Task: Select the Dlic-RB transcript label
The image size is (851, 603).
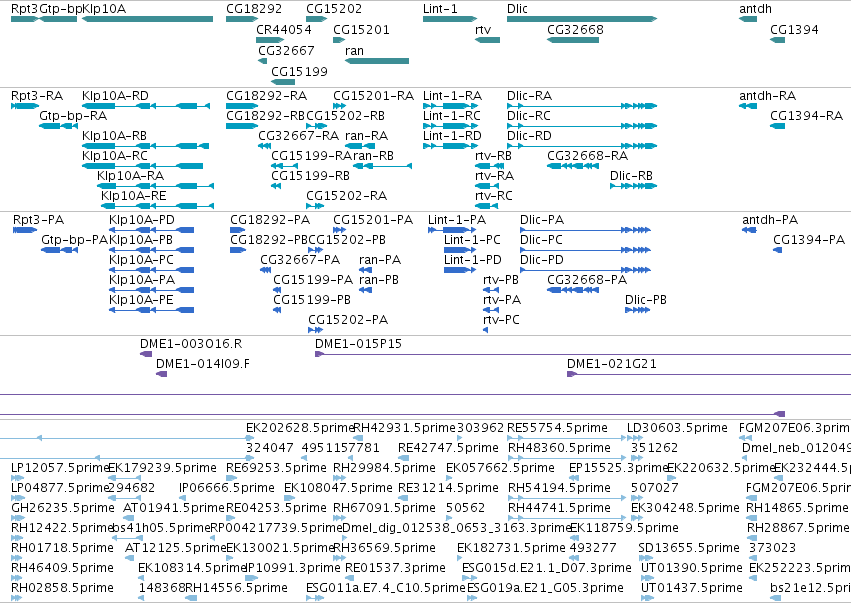Action: tap(631, 176)
